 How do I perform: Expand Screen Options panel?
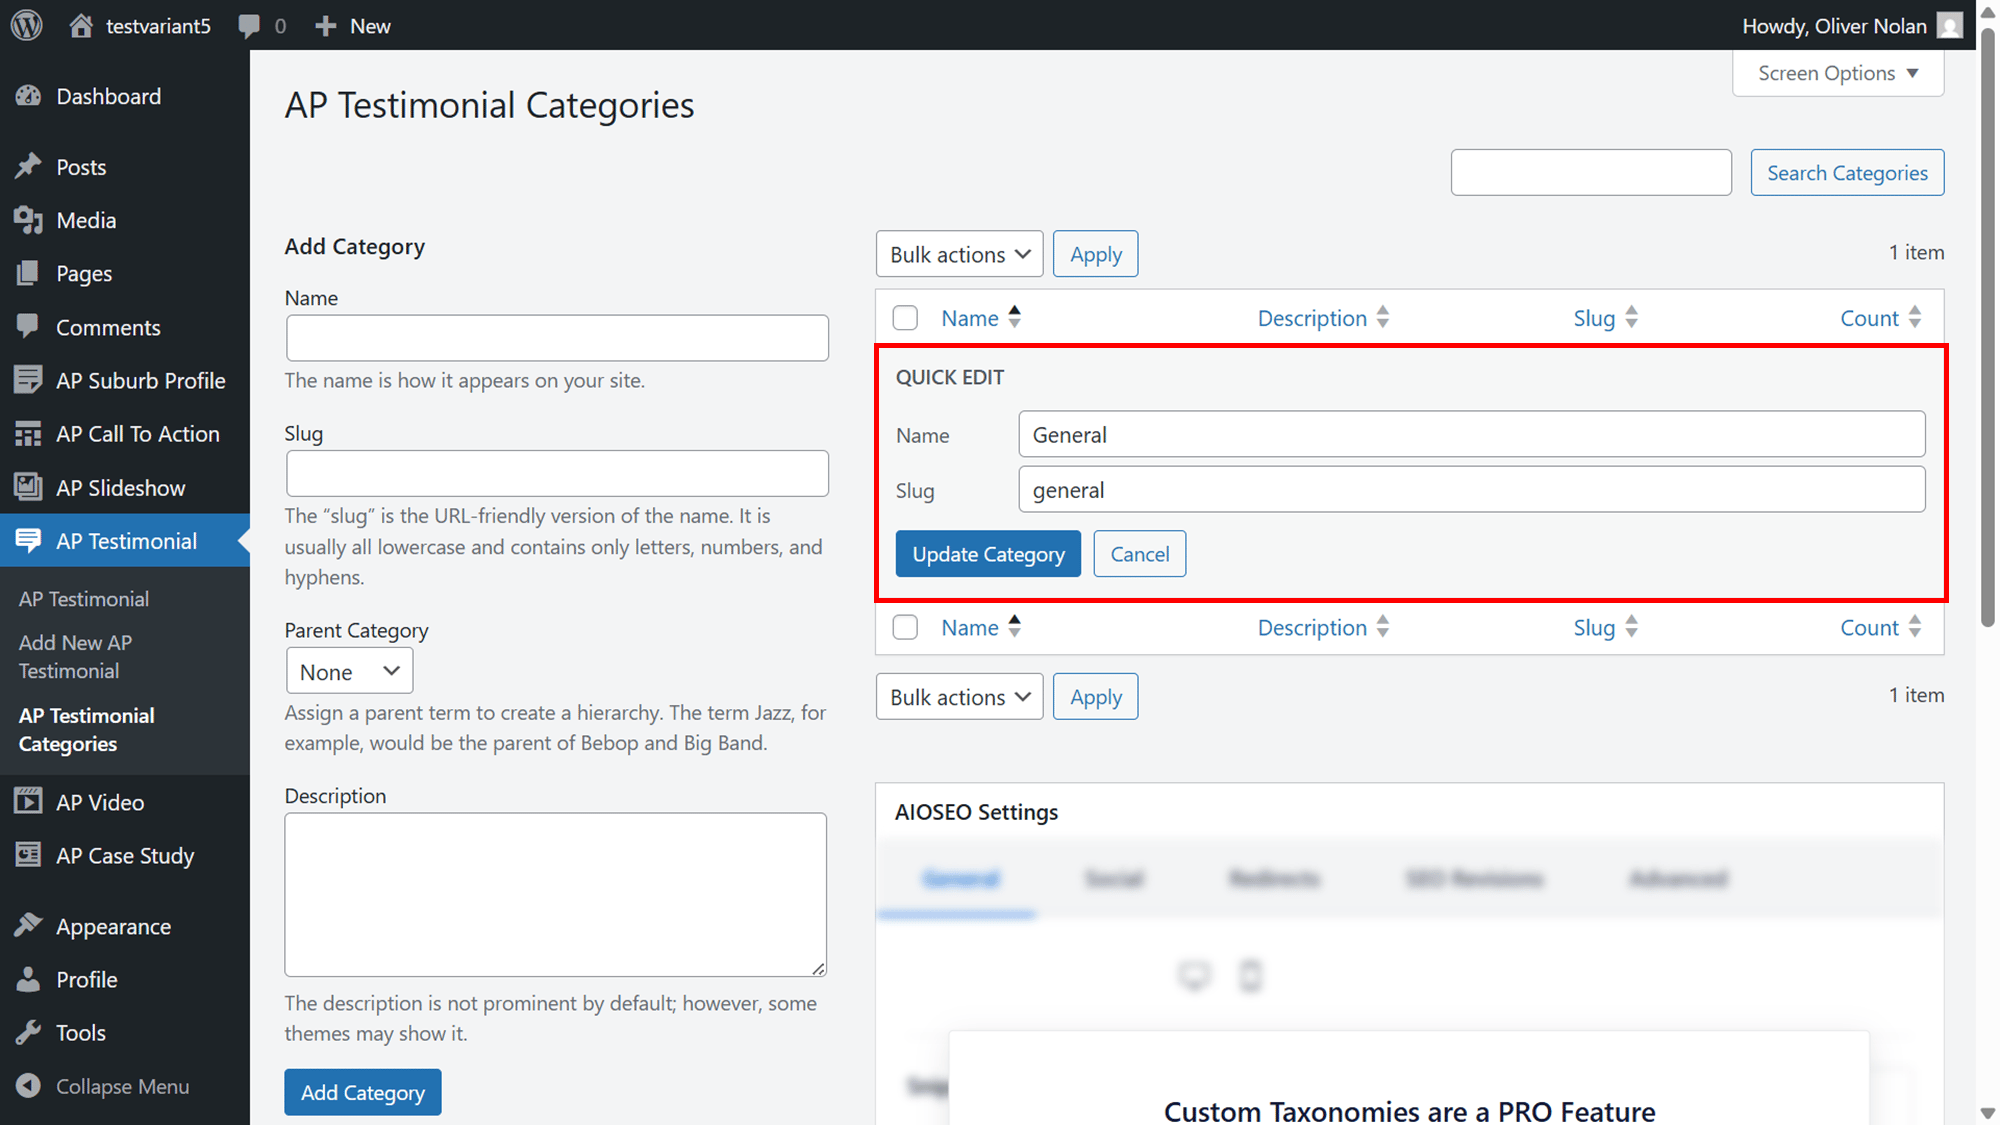click(1838, 73)
